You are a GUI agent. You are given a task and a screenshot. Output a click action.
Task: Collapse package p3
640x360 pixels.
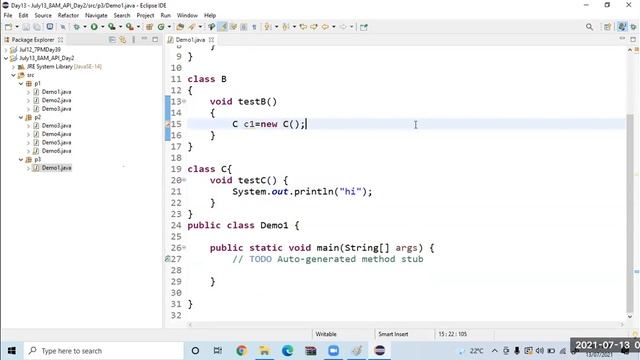[21, 160]
